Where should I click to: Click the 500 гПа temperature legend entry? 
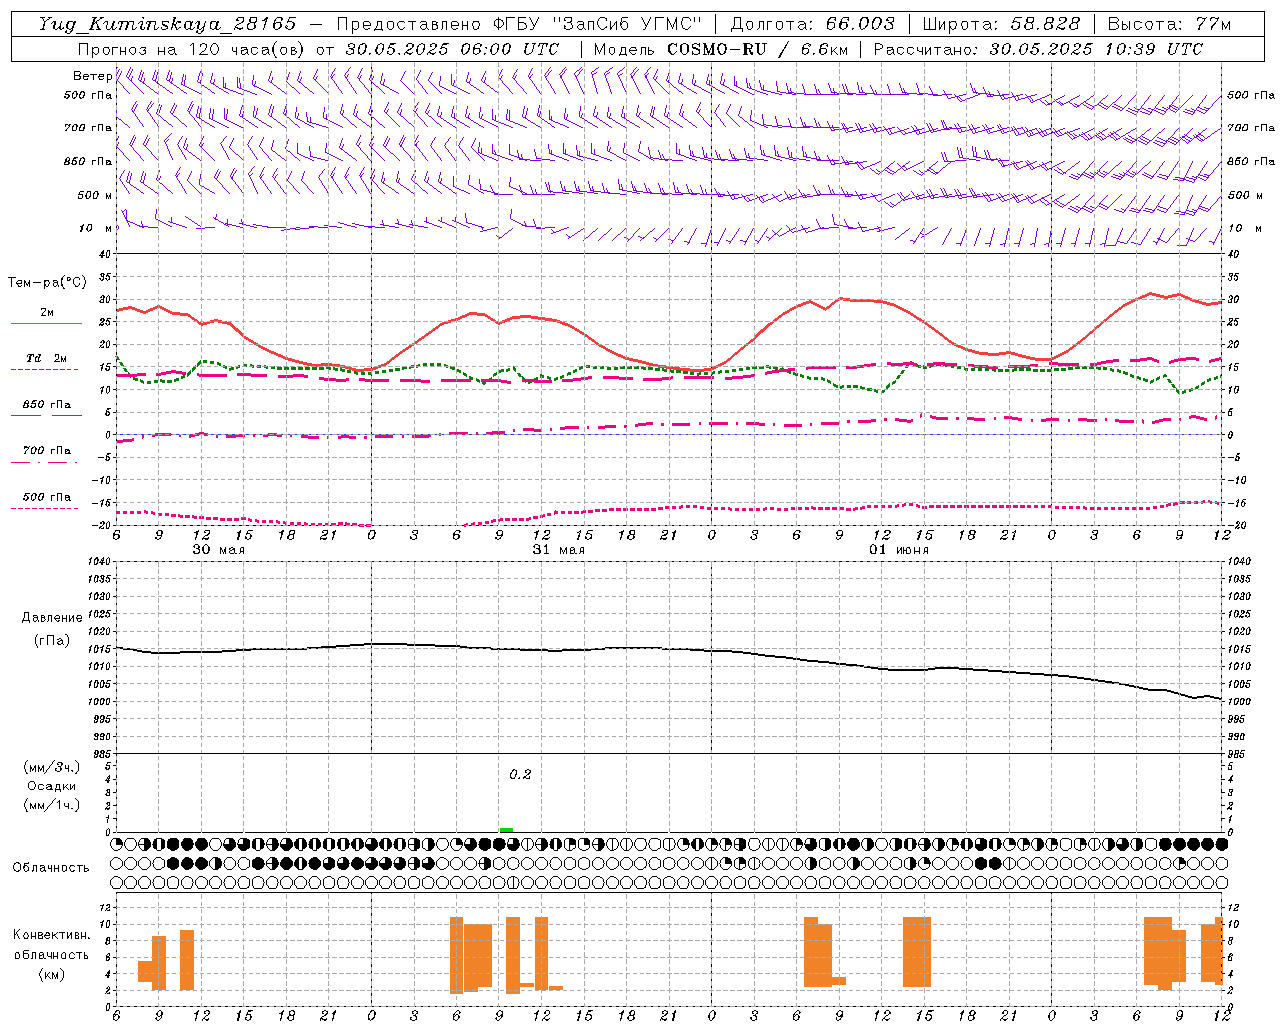(x=46, y=501)
